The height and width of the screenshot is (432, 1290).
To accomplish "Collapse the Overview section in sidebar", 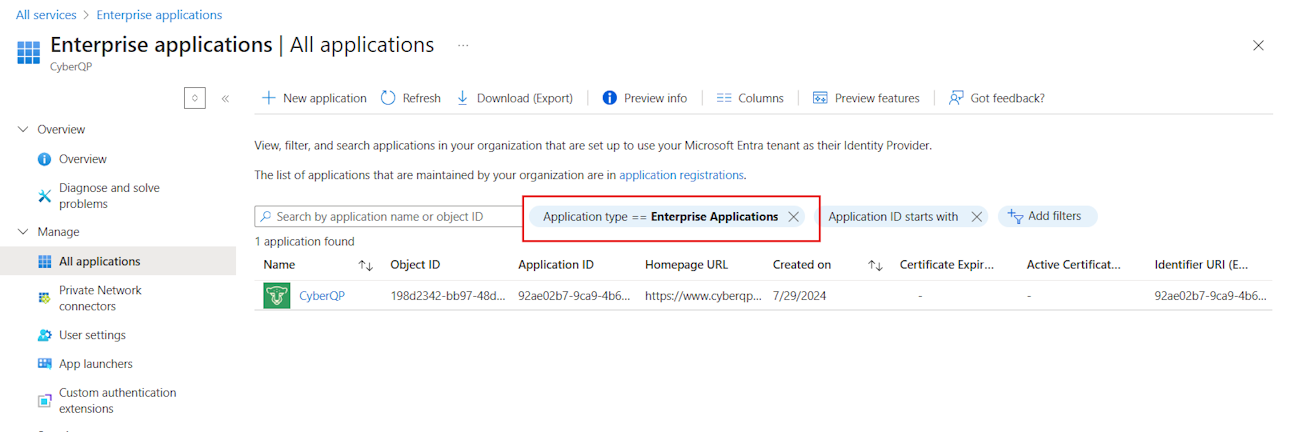I will point(24,130).
